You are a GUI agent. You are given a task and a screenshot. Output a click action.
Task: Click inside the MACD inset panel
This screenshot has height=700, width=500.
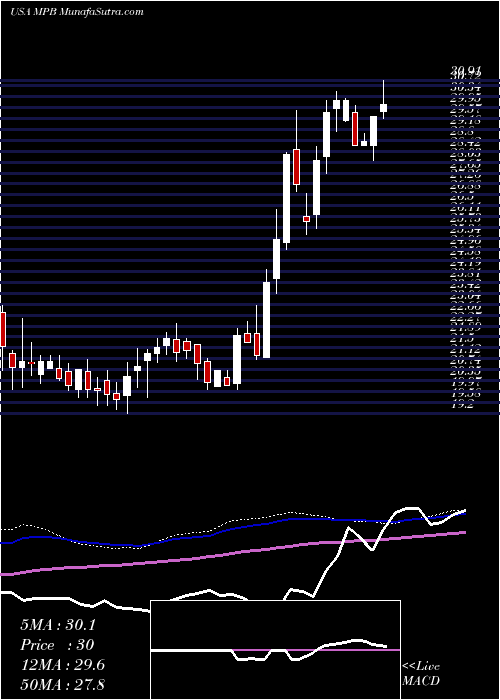pyautogui.click(x=275, y=650)
